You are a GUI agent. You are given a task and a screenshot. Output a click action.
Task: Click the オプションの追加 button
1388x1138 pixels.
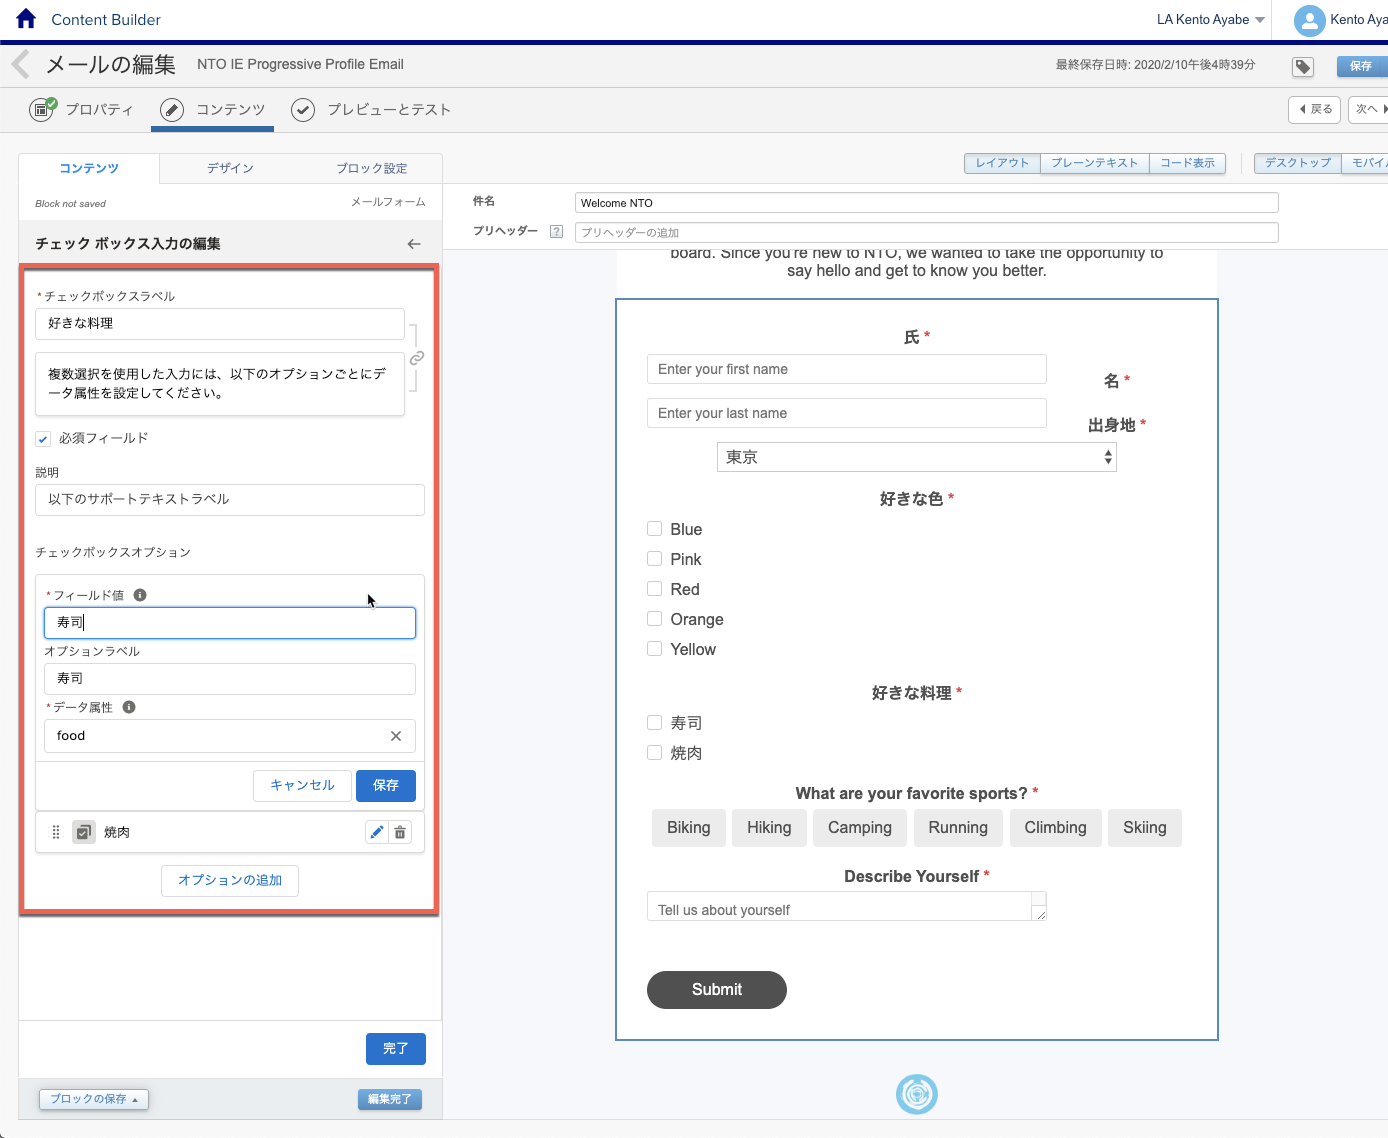[x=230, y=881]
